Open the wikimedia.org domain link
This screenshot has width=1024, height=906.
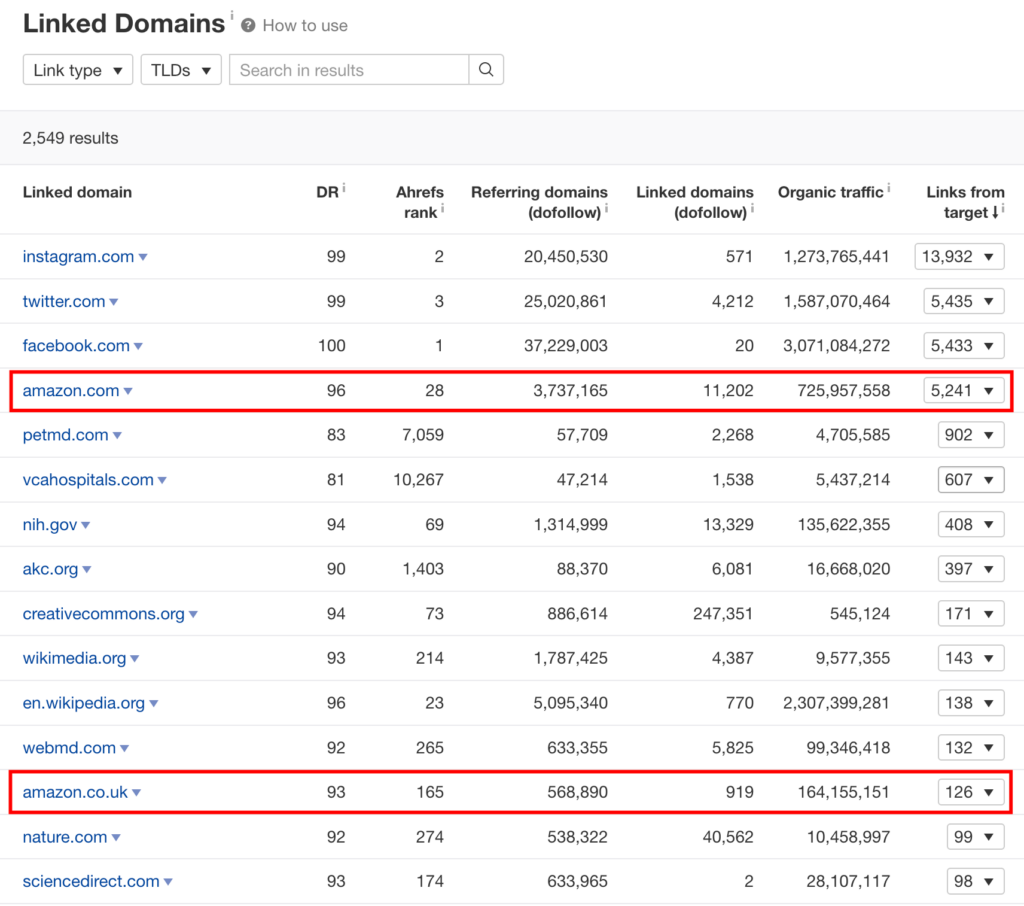point(74,658)
